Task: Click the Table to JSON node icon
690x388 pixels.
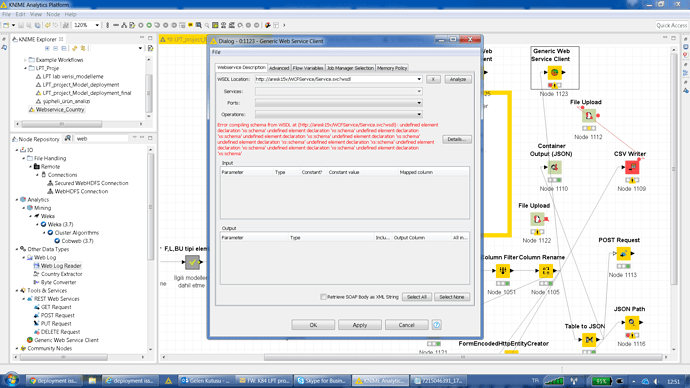Action: tap(589, 340)
